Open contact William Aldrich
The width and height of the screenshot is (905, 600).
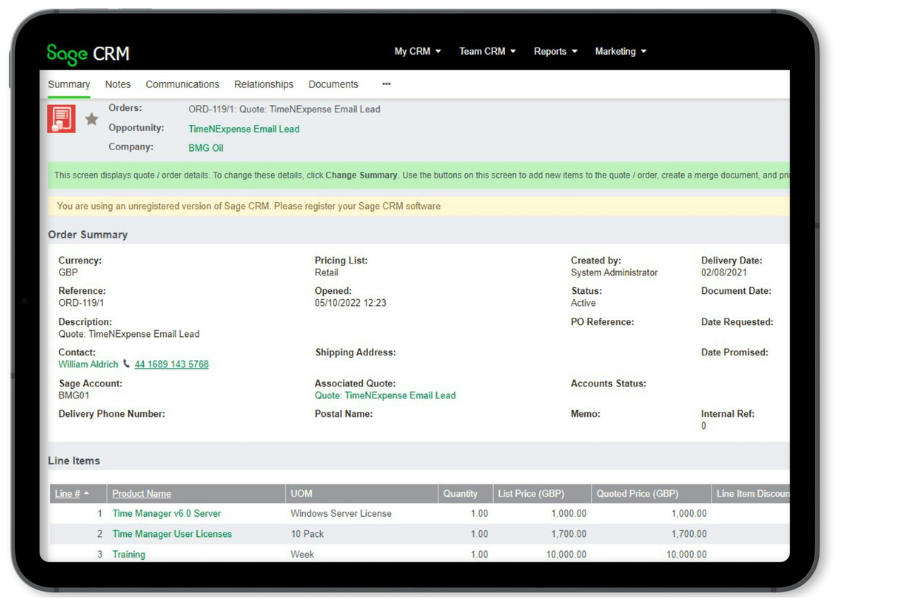pyautogui.click(x=88, y=365)
